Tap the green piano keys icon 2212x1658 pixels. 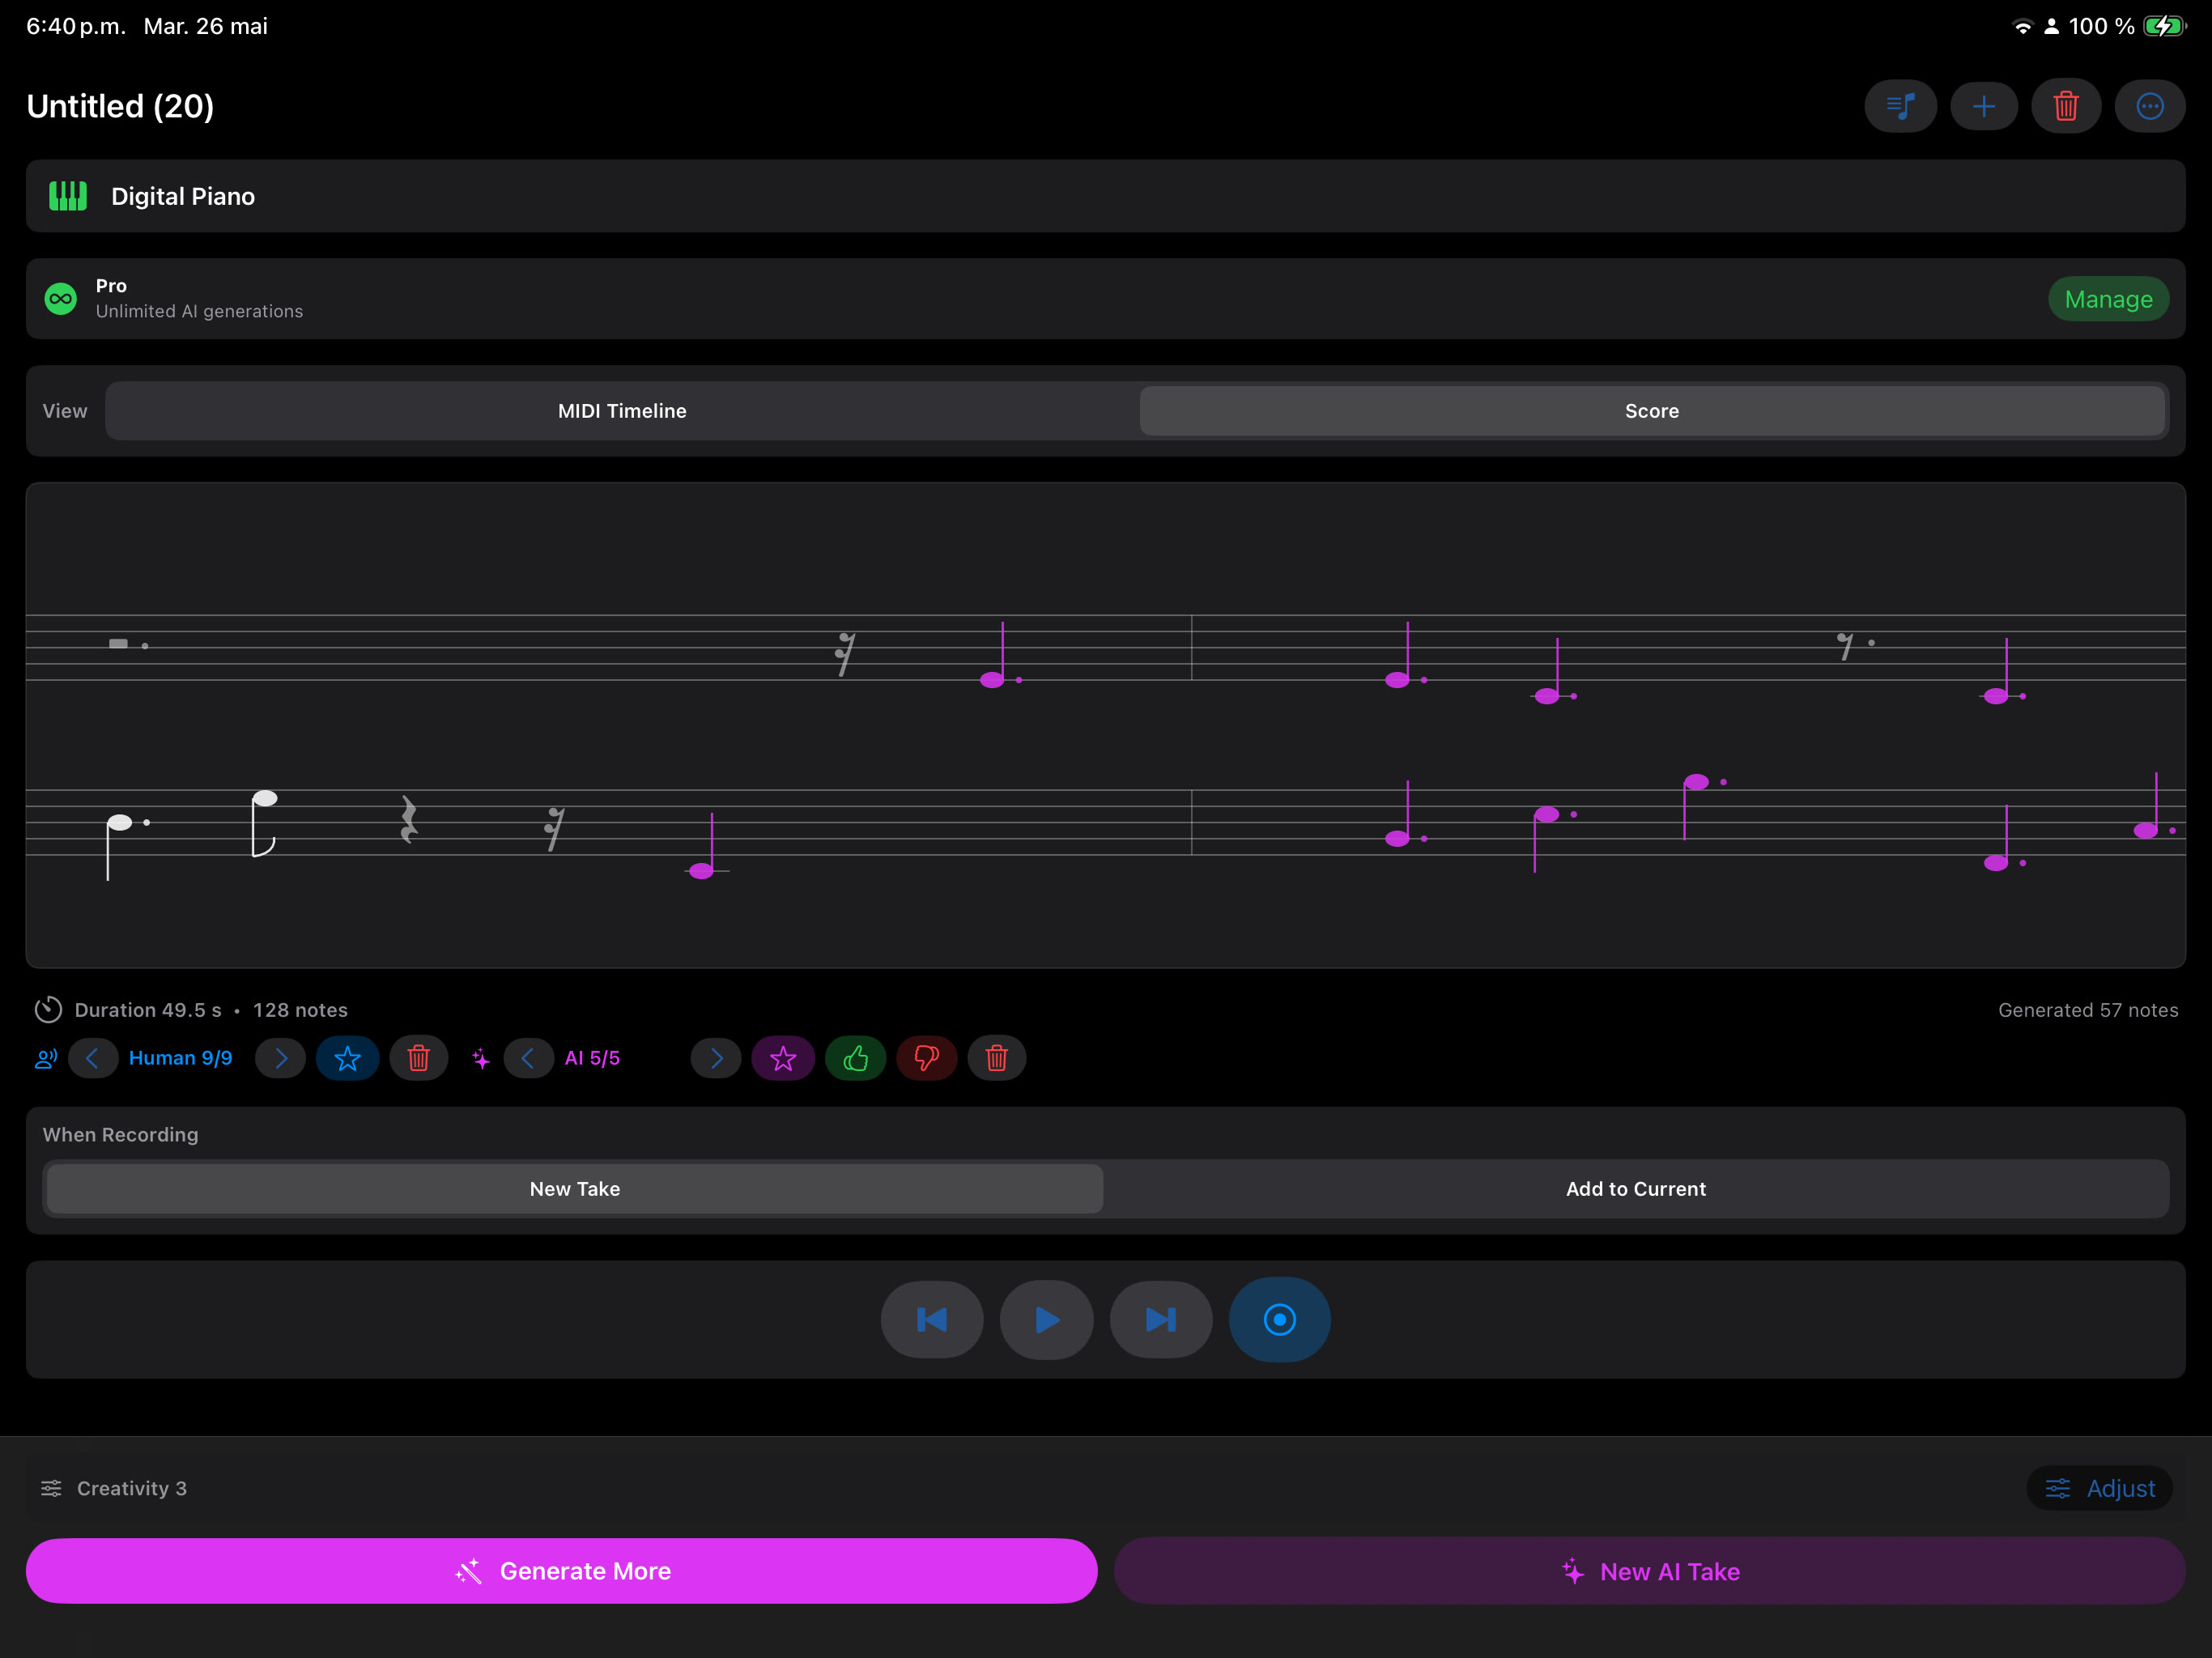(x=68, y=196)
